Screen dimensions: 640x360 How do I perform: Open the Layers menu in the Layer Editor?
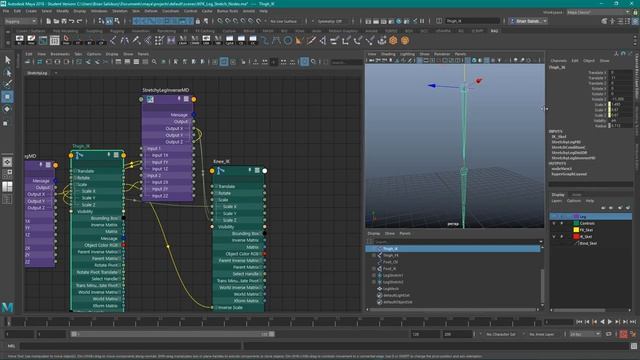[557, 201]
